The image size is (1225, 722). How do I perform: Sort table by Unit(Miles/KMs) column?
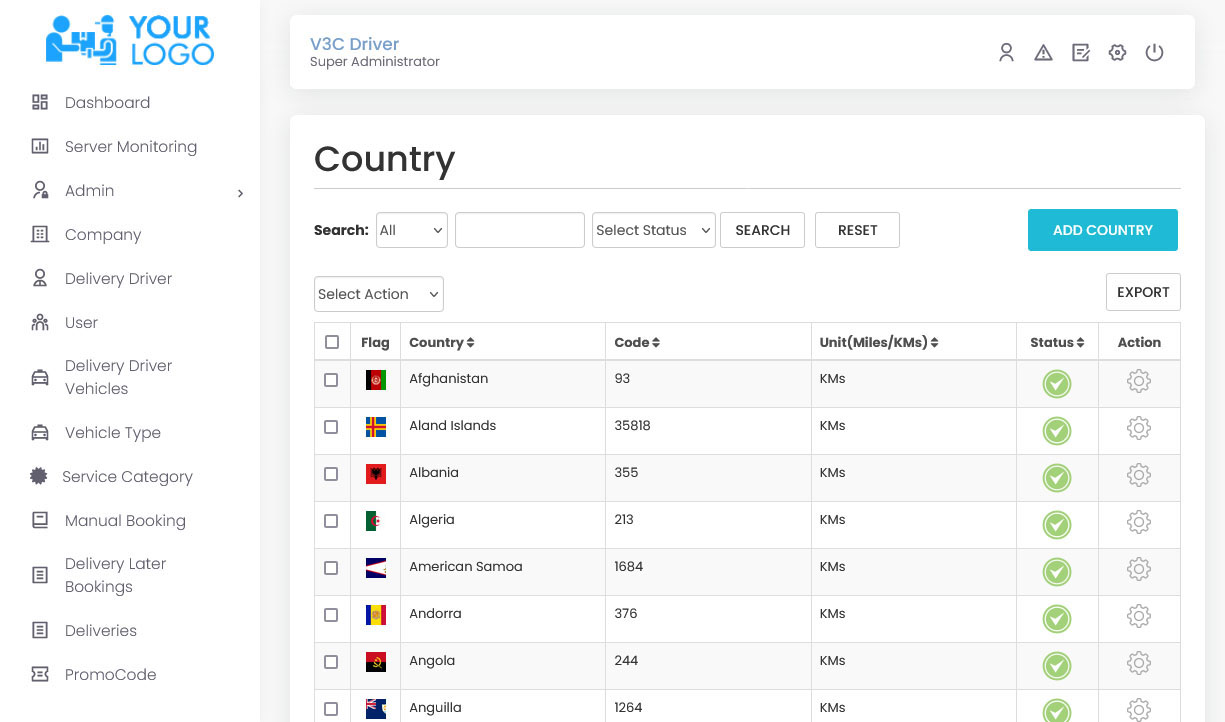click(879, 342)
